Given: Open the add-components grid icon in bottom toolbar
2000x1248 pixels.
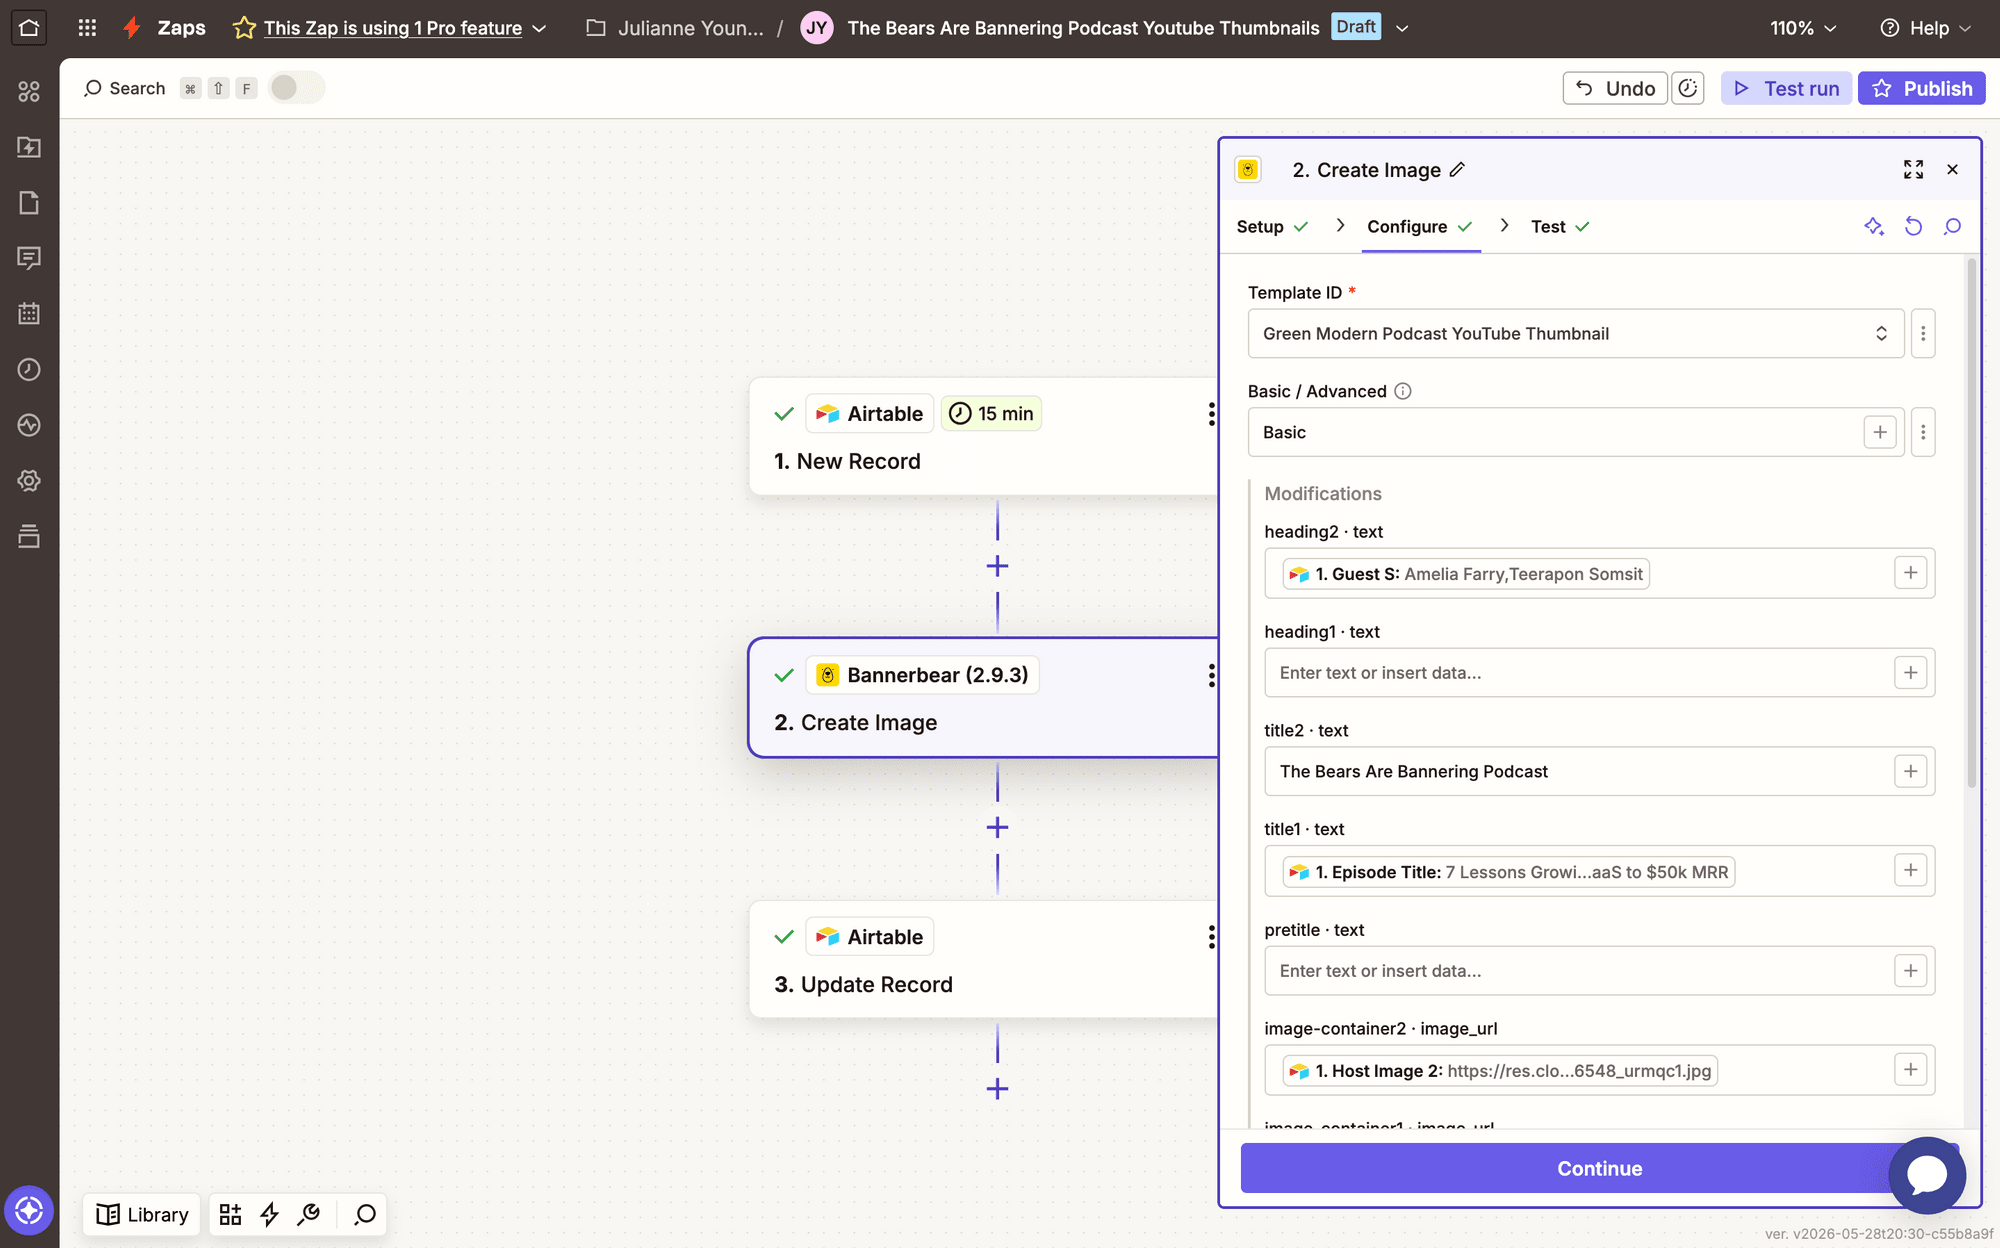Looking at the screenshot, I should tap(230, 1214).
